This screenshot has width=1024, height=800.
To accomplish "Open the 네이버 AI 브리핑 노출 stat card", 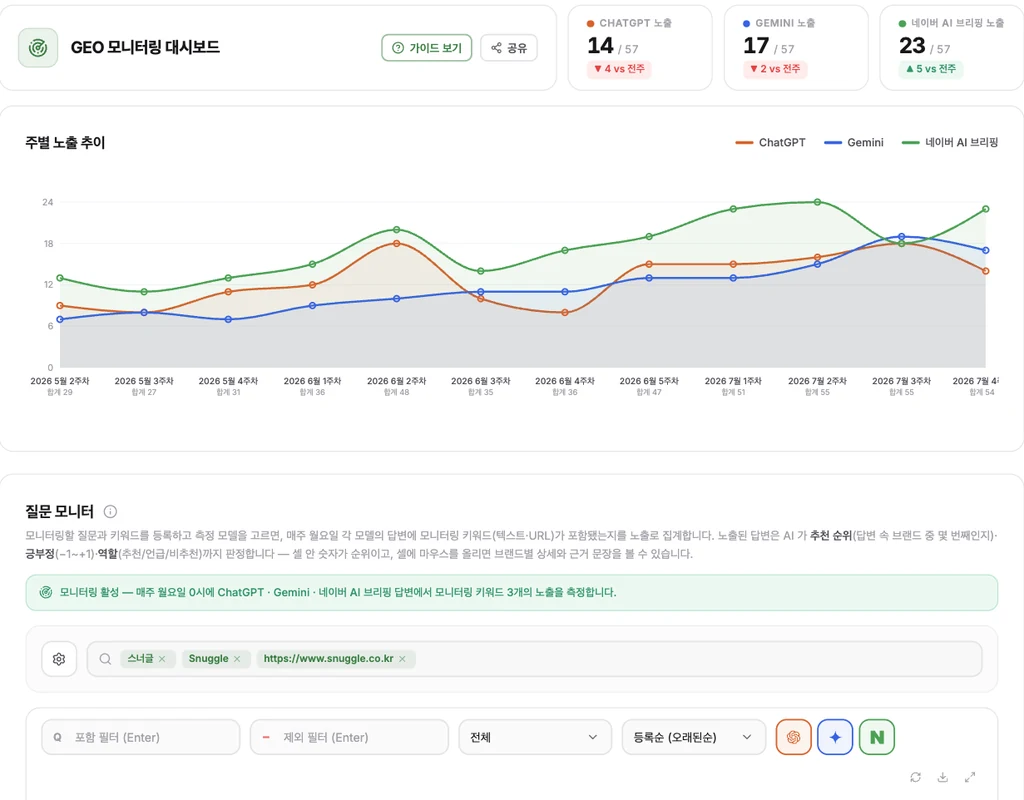I will point(952,48).
